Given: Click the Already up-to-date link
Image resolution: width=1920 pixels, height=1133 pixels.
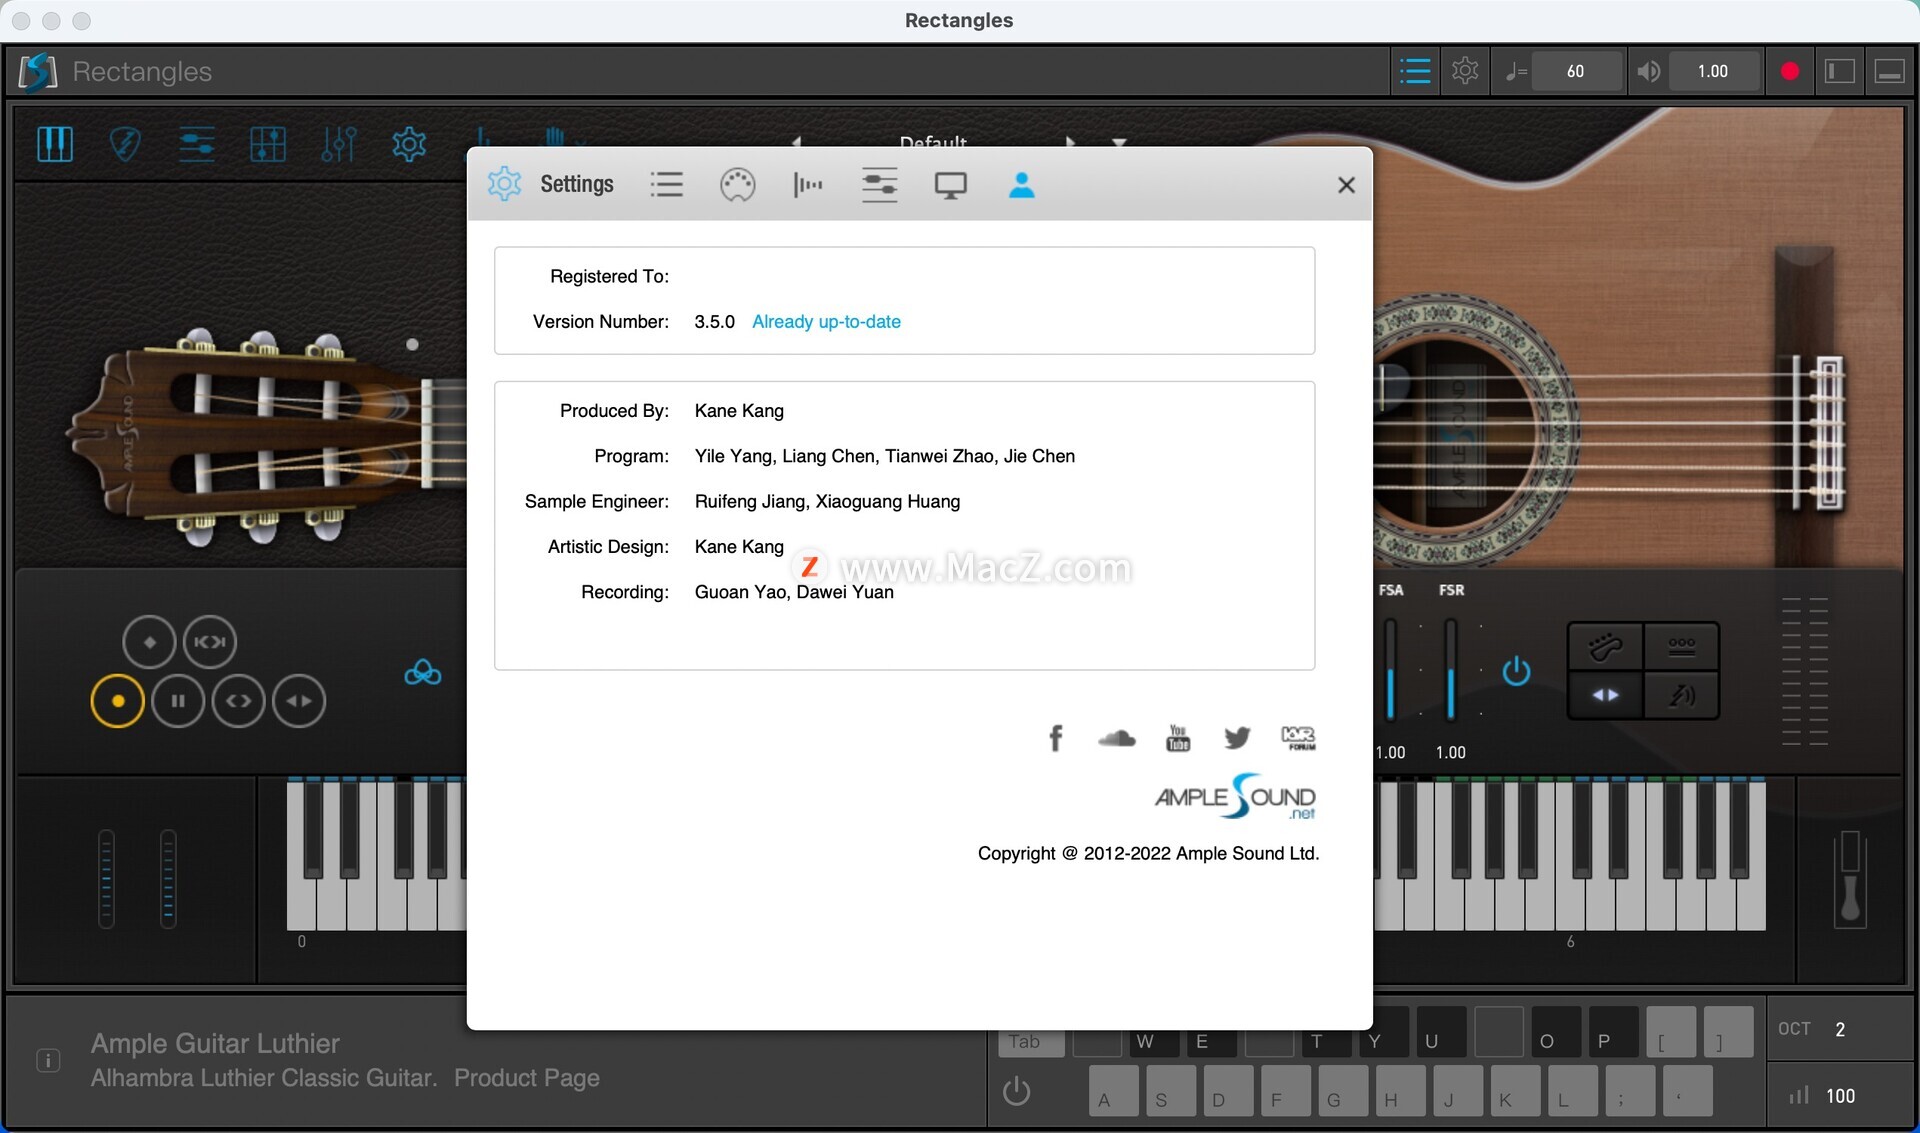Looking at the screenshot, I should click(x=826, y=321).
